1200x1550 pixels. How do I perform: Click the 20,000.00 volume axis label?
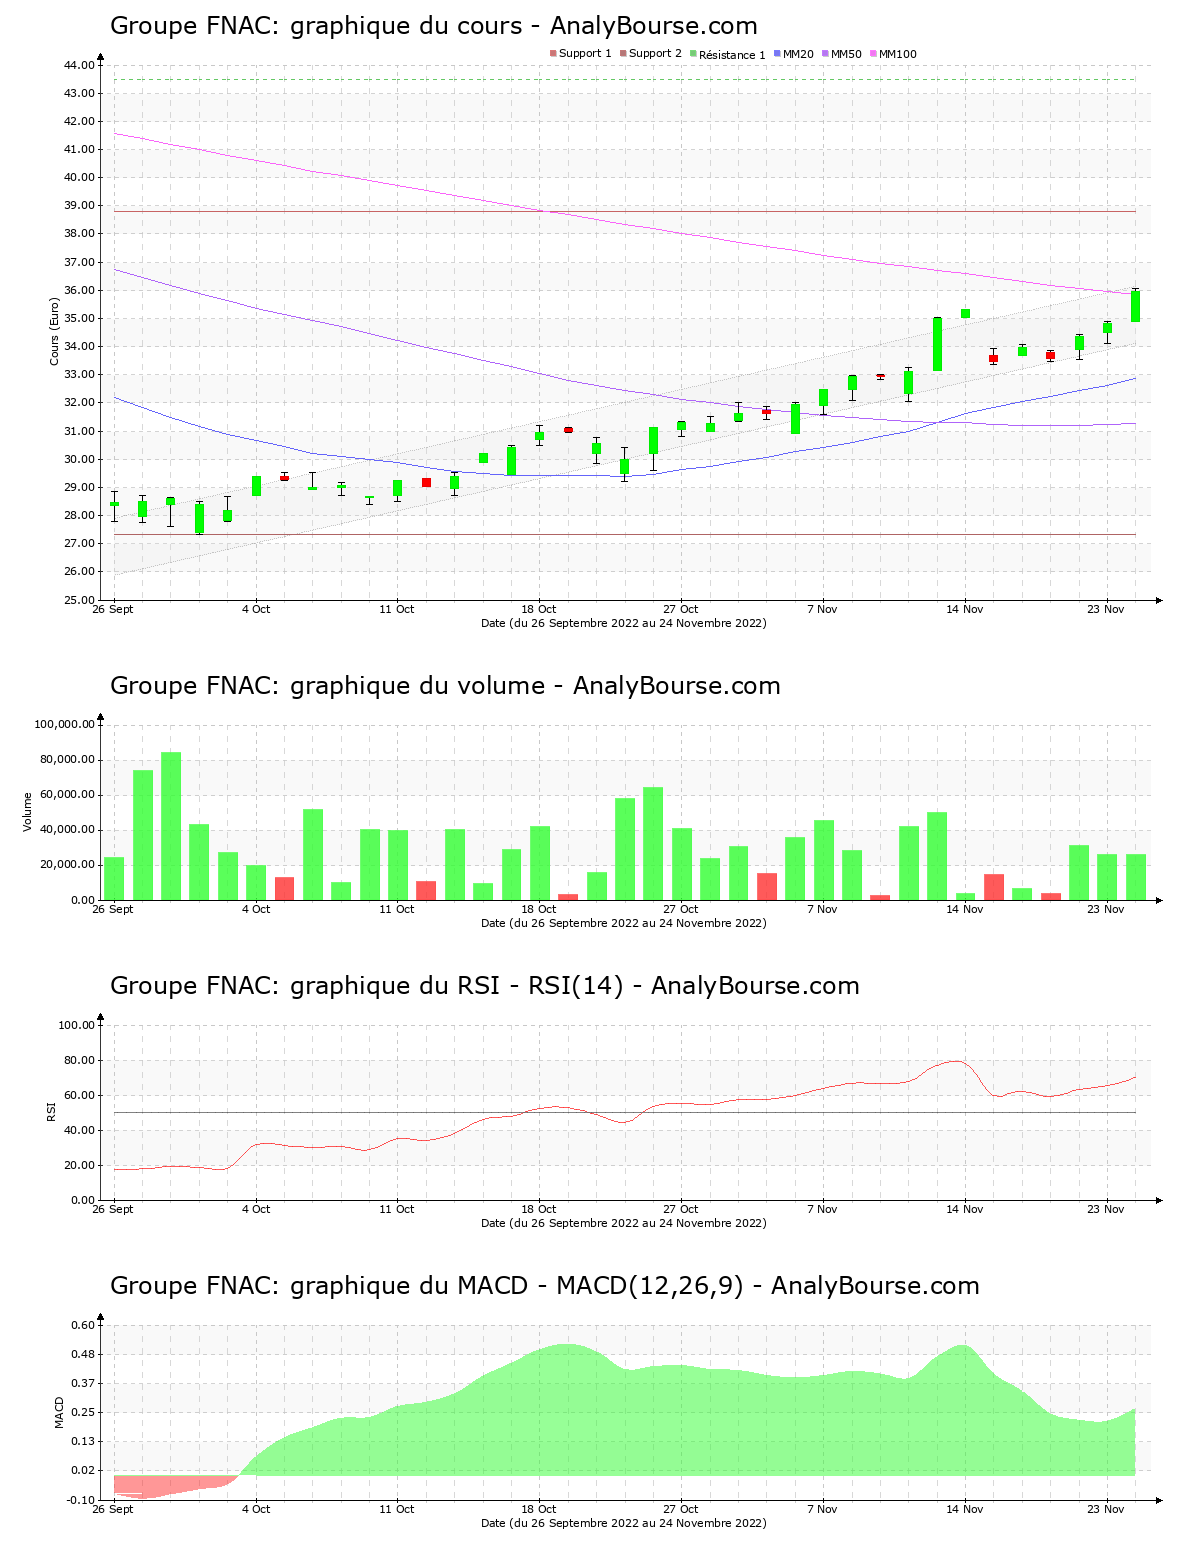click(x=68, y=865)
